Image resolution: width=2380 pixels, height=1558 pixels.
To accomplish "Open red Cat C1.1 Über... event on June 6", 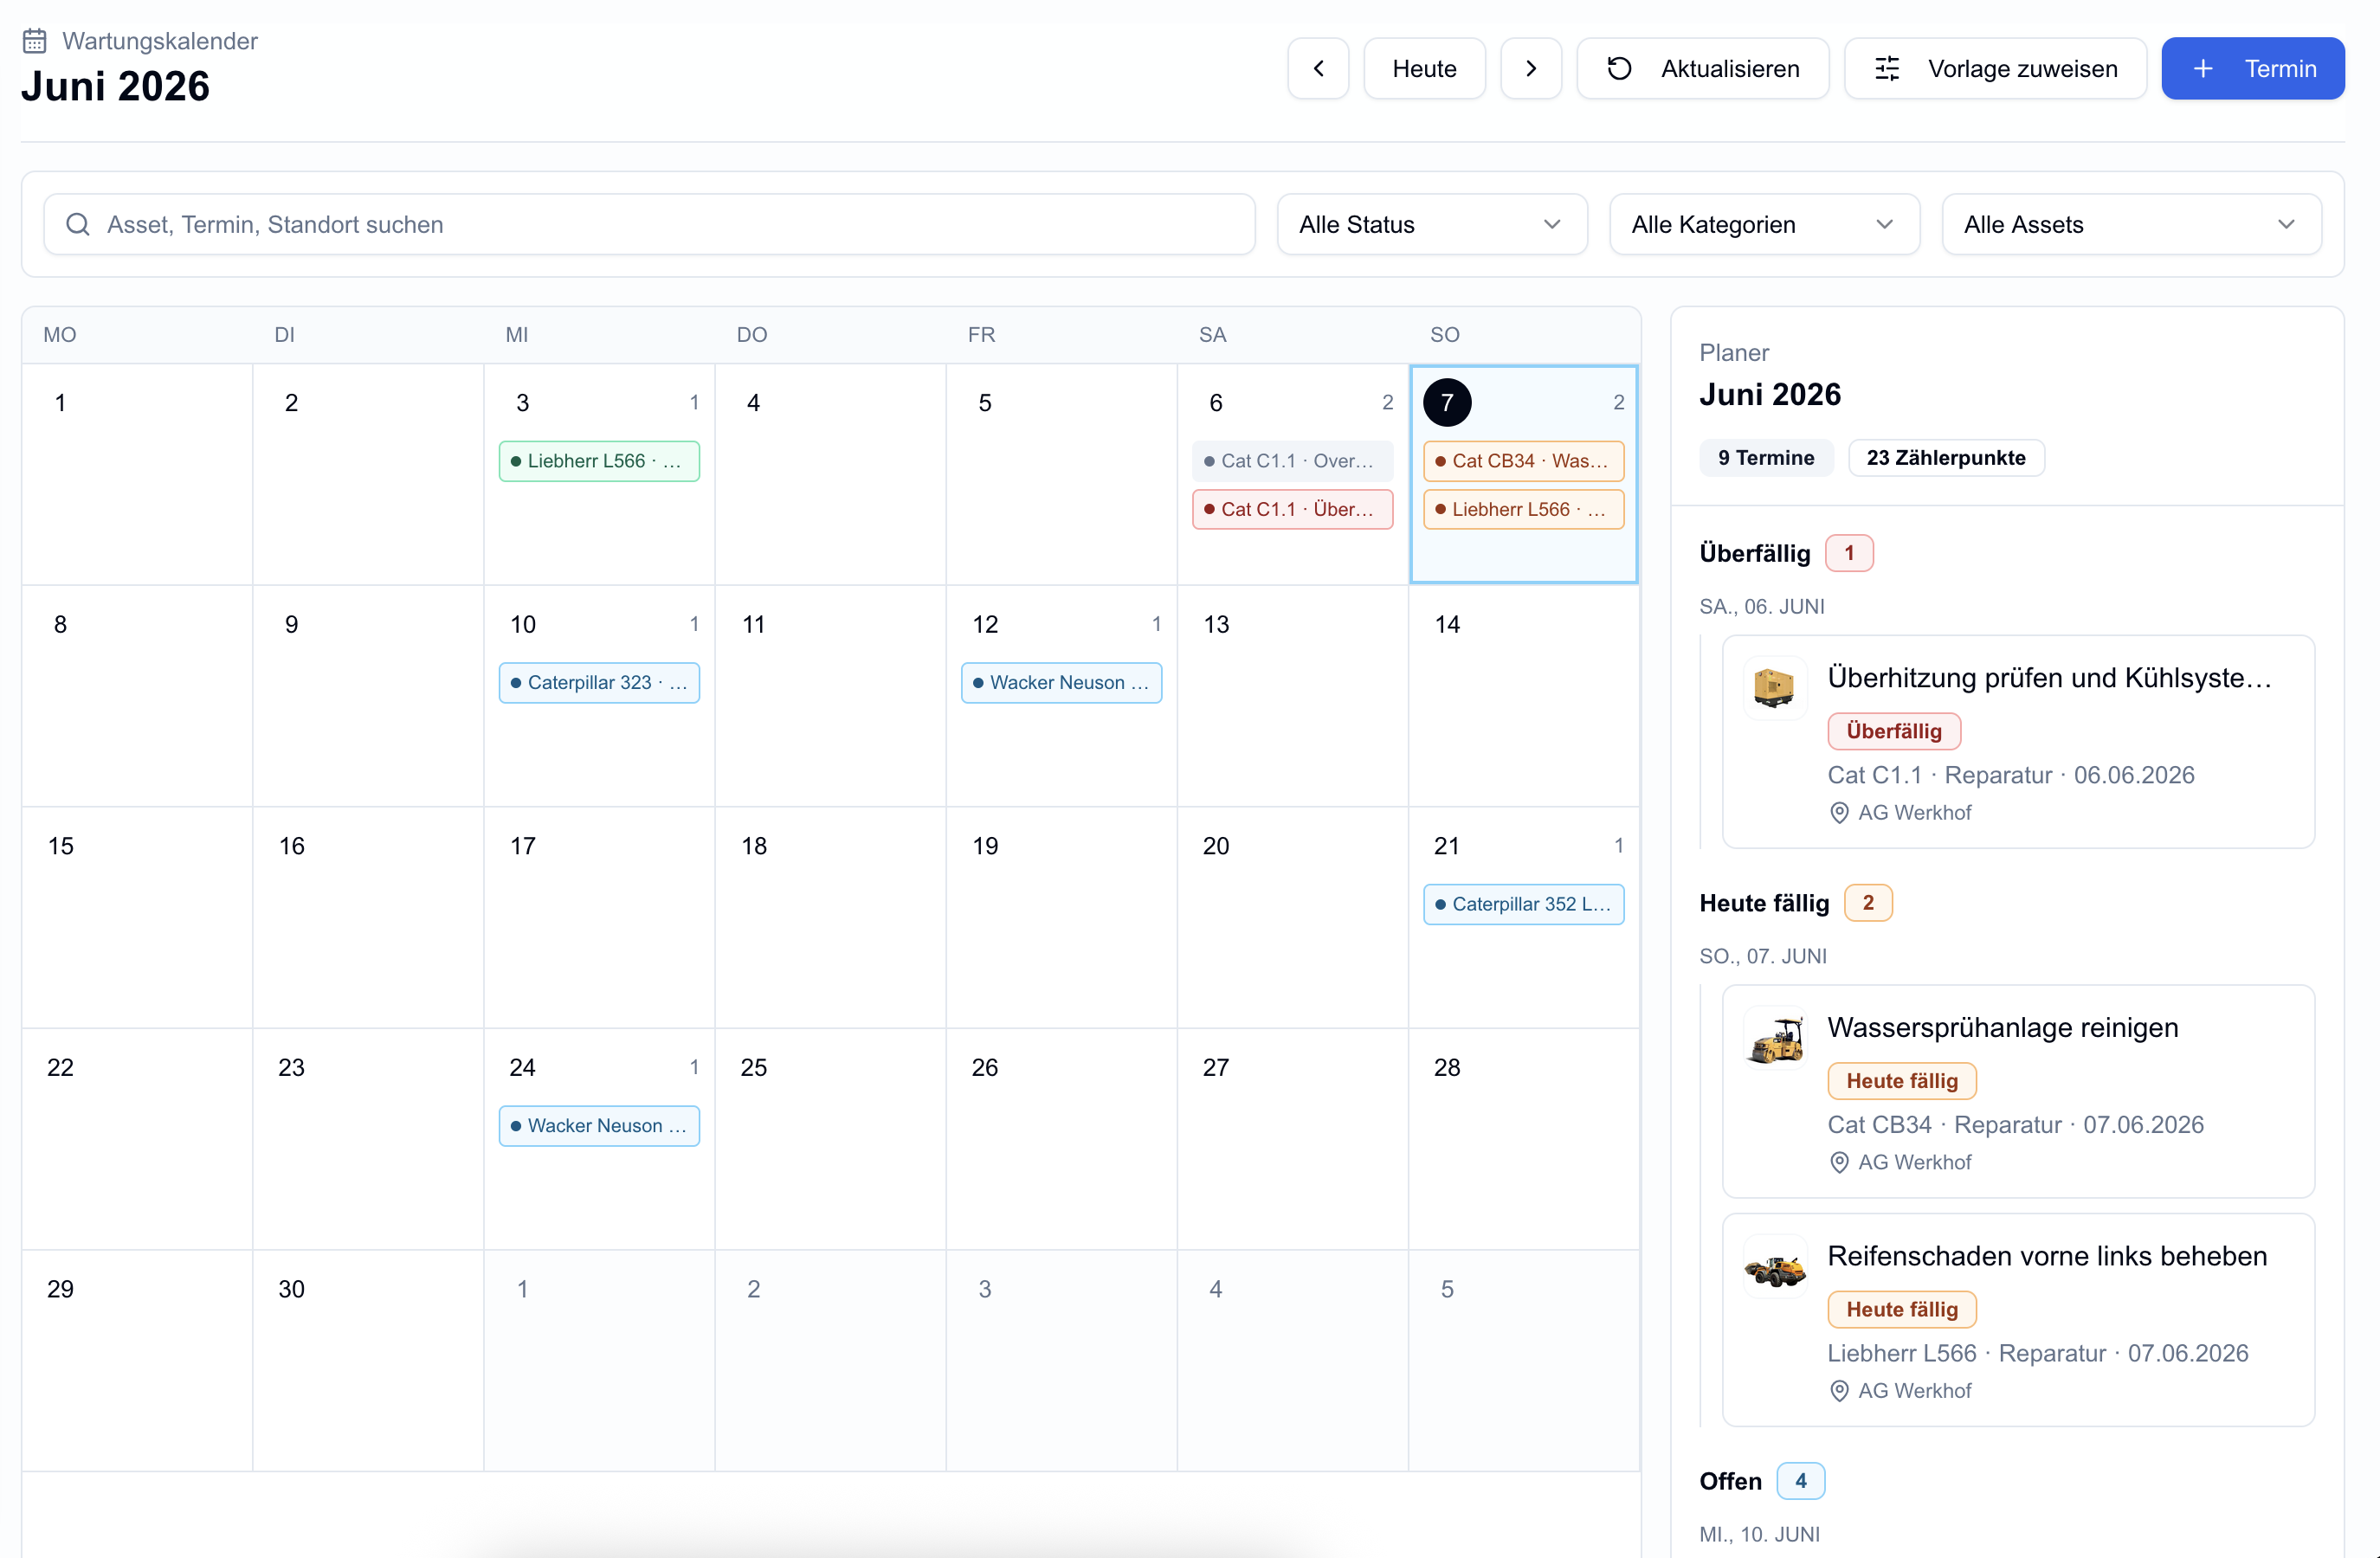I will [x=1292, y=509].
